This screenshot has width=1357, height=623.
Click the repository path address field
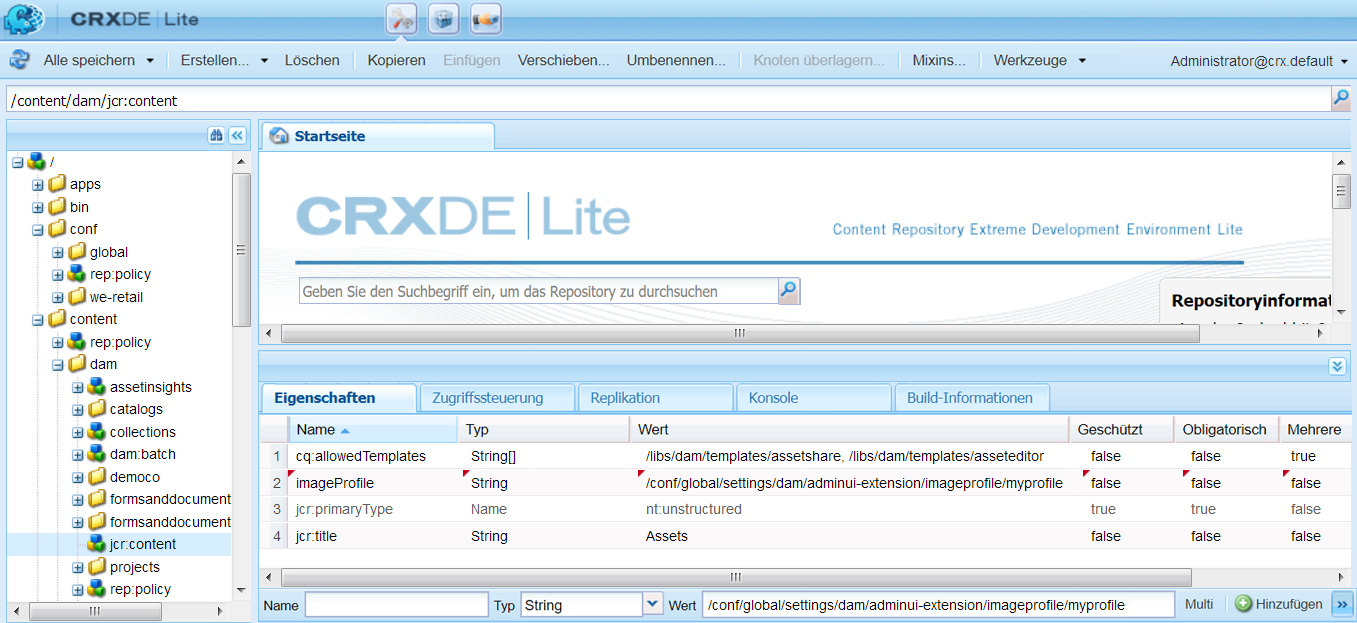click(668, 99)
